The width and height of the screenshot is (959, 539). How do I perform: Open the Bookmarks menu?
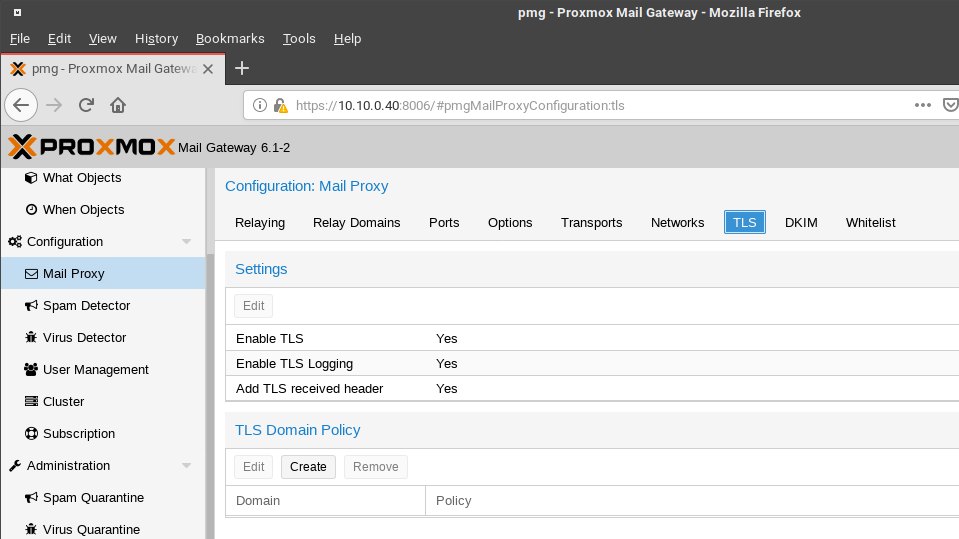pyautogui.click(x=230, y=39)
